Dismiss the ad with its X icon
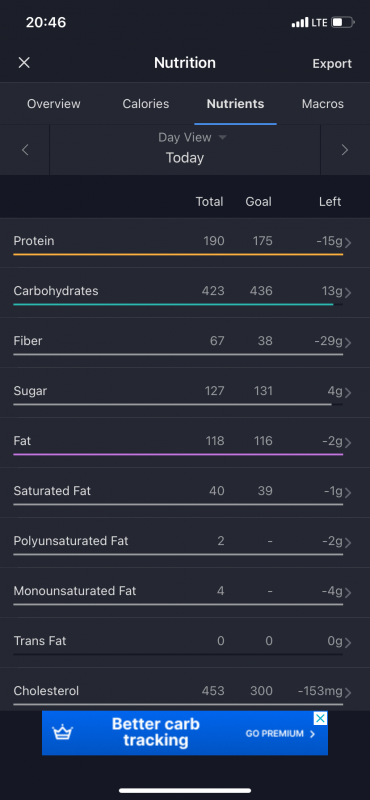The image size is (370, 800). click(x=320, y=718)
